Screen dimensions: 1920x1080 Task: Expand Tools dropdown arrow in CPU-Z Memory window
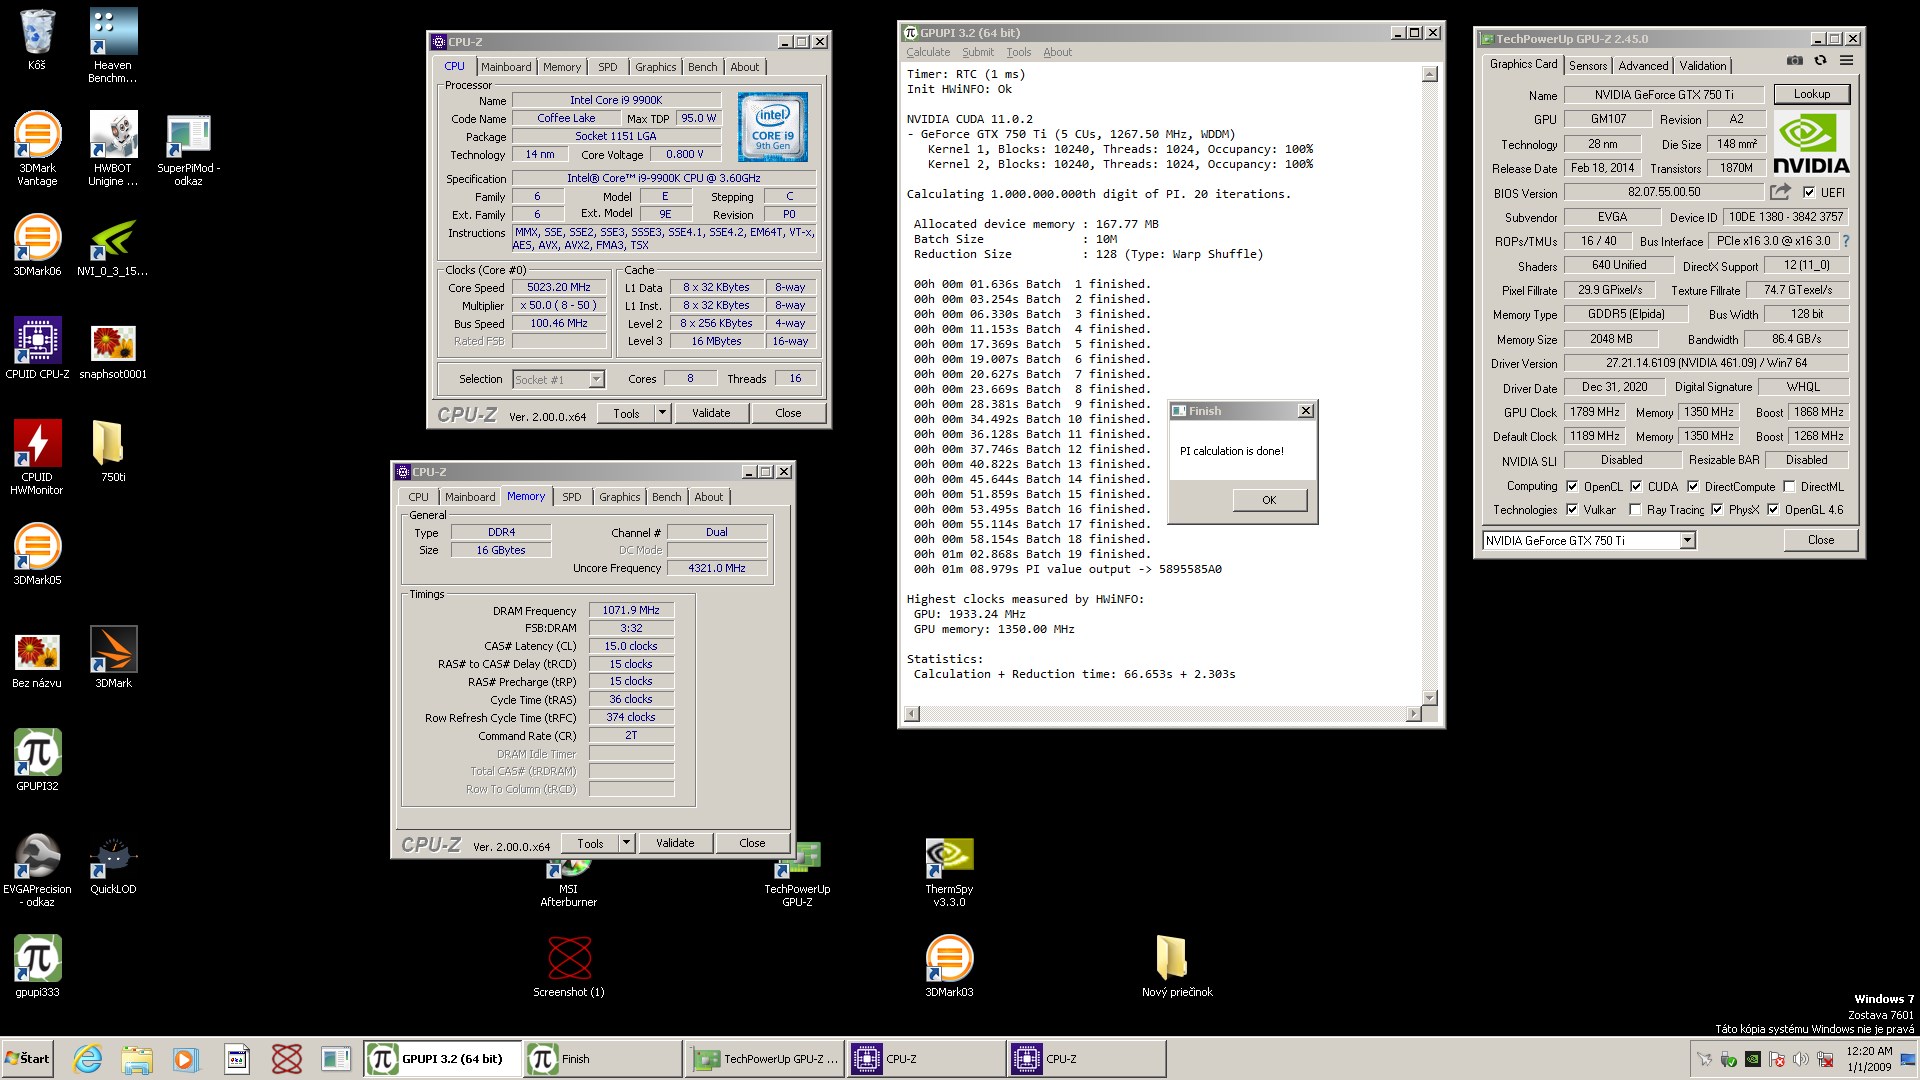(x=626, y=843)
